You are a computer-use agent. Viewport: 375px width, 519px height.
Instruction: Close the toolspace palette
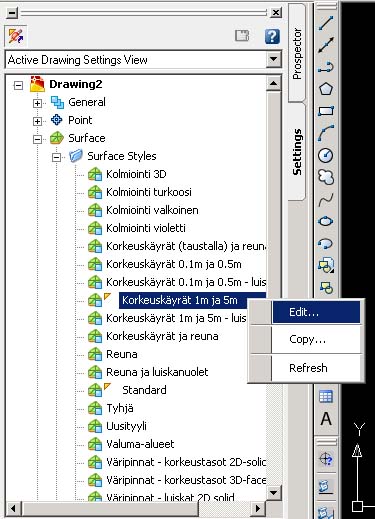[276, 13]
